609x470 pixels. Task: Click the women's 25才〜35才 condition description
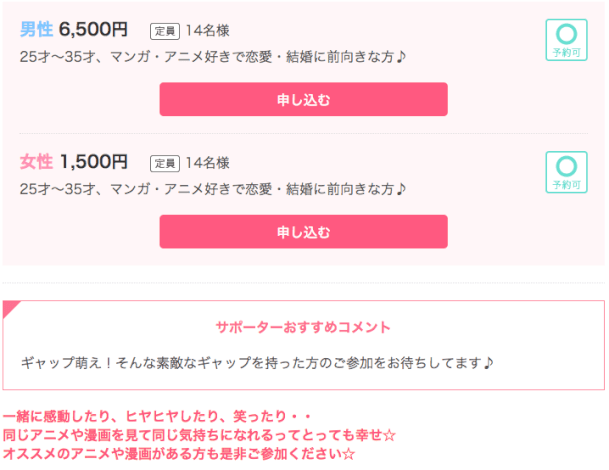click(213, 189)
